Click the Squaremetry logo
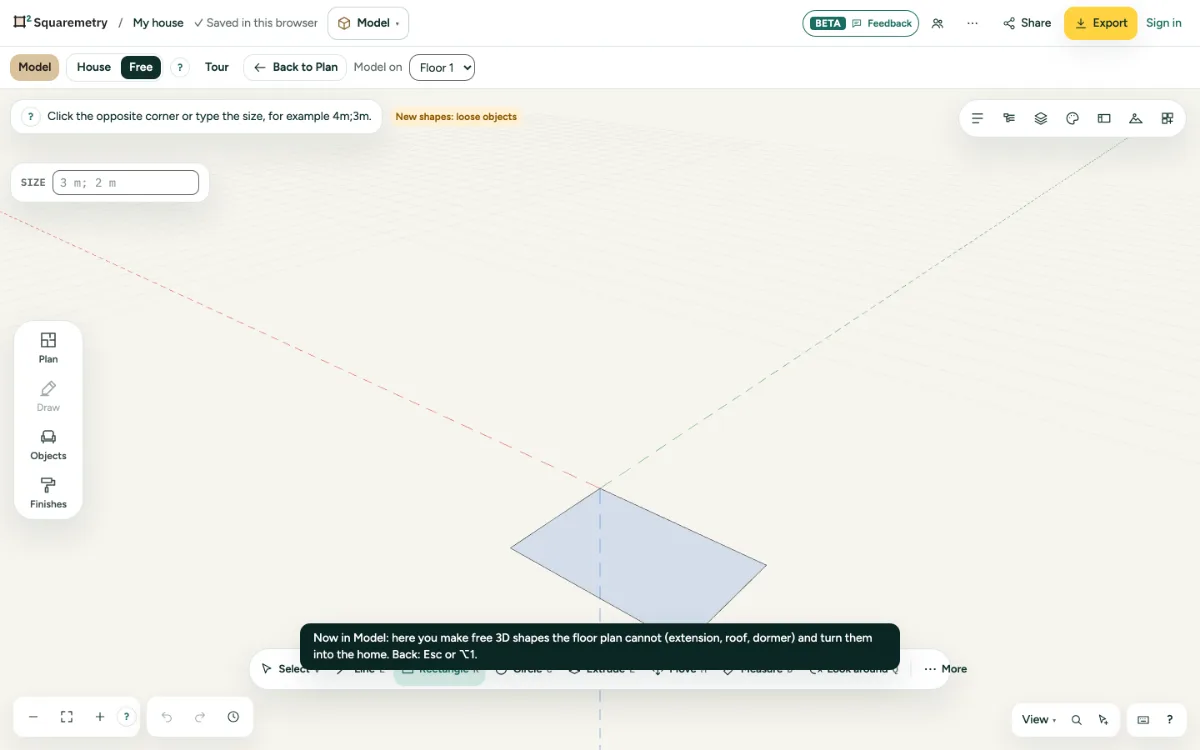This screenshot has width=1200, height=750. 60,23
